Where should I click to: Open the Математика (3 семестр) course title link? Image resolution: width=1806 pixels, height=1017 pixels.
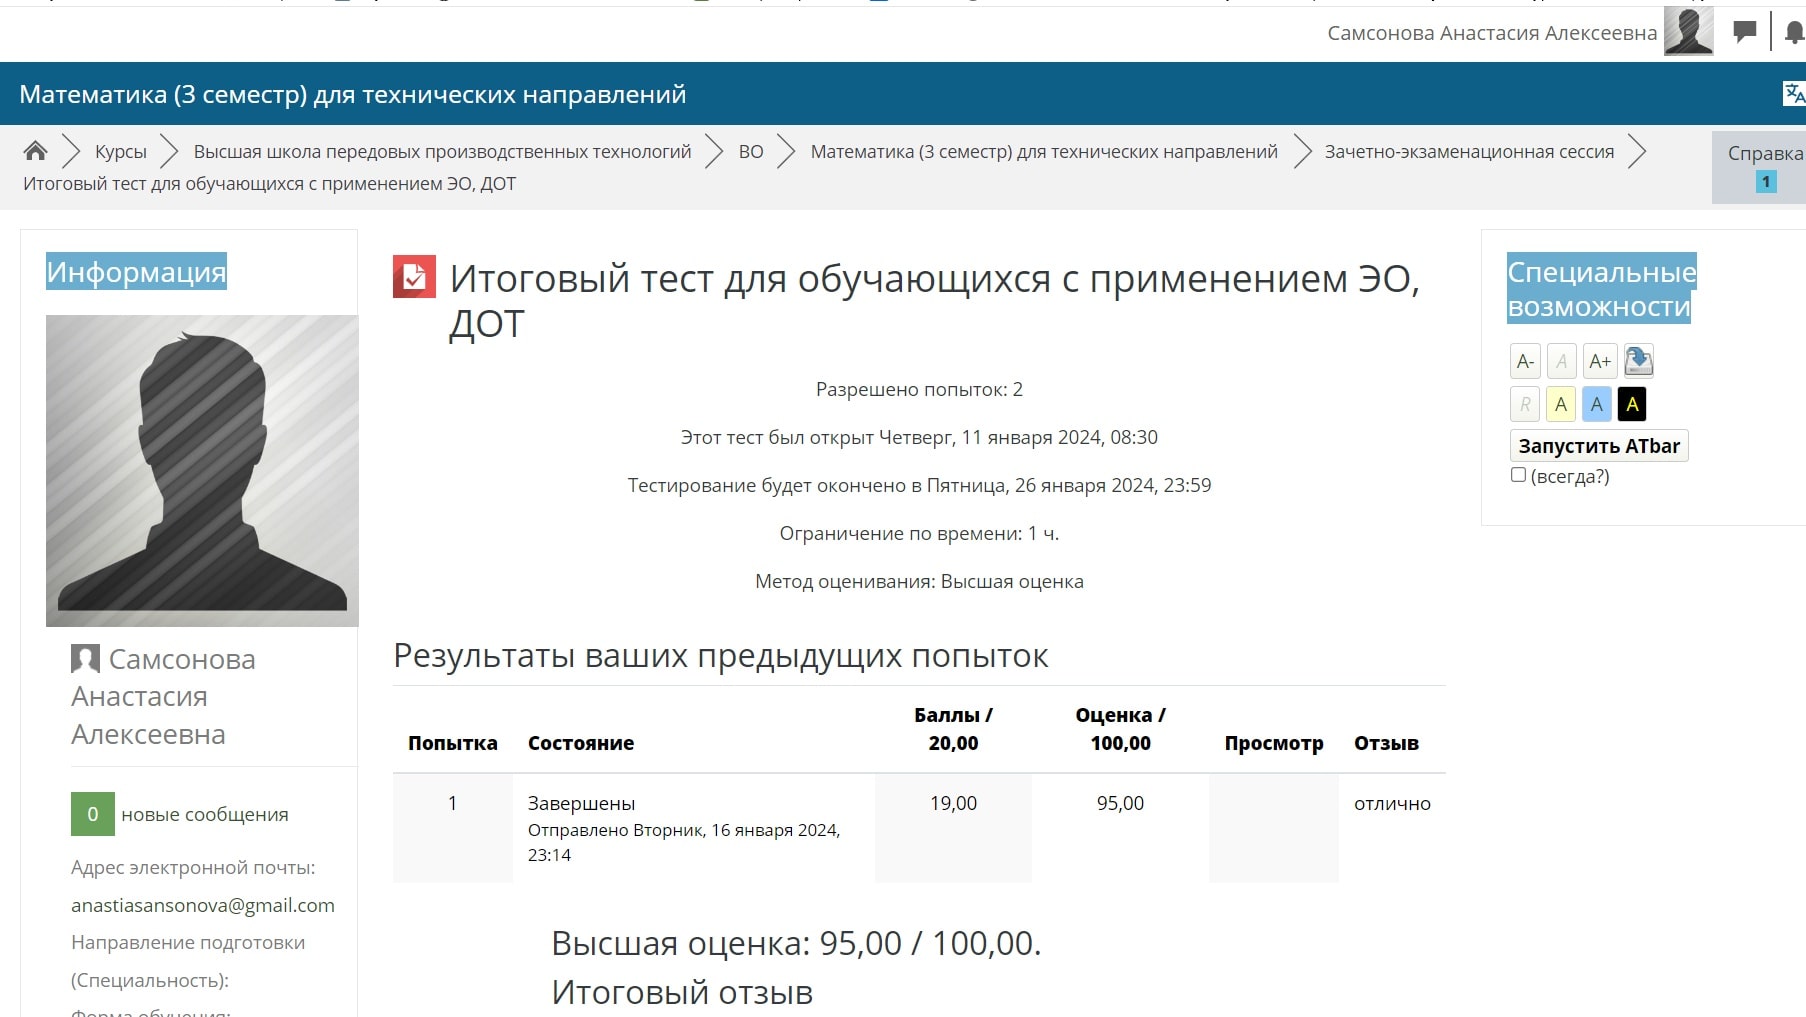point(1043,151)
